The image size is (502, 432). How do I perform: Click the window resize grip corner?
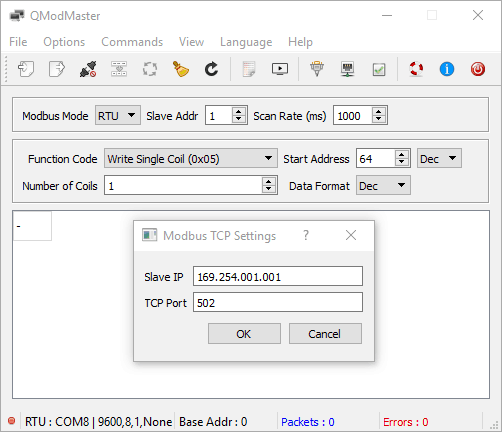click(x=494, y=424)
